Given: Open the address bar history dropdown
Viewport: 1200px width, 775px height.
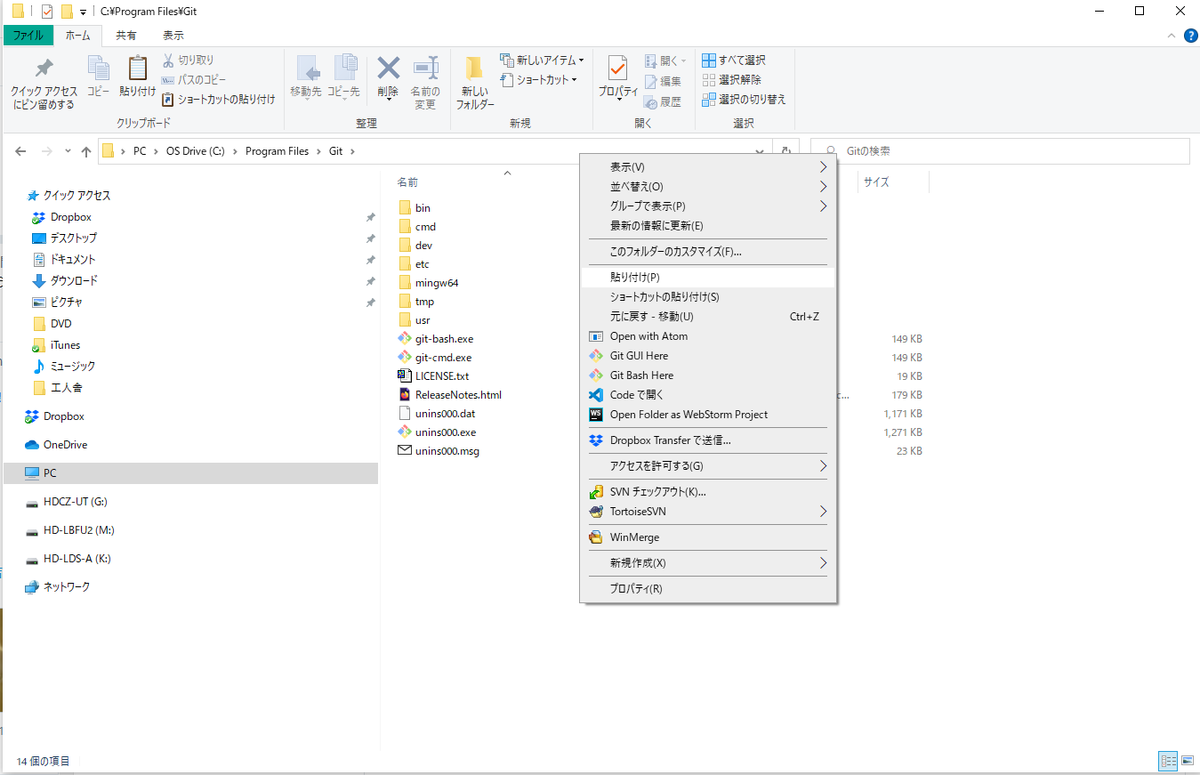Looking at the screenshot, I should (x=762, y=151).
